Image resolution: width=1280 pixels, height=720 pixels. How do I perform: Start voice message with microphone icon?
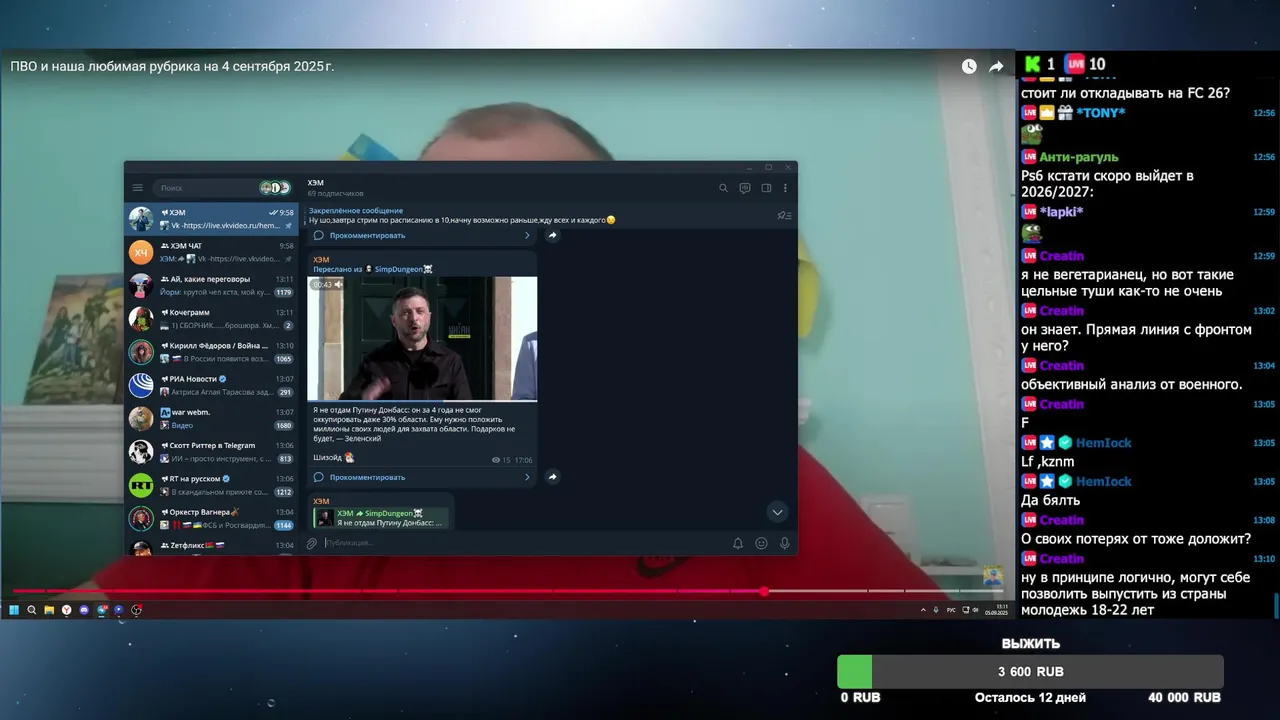(x=785, y=543)
